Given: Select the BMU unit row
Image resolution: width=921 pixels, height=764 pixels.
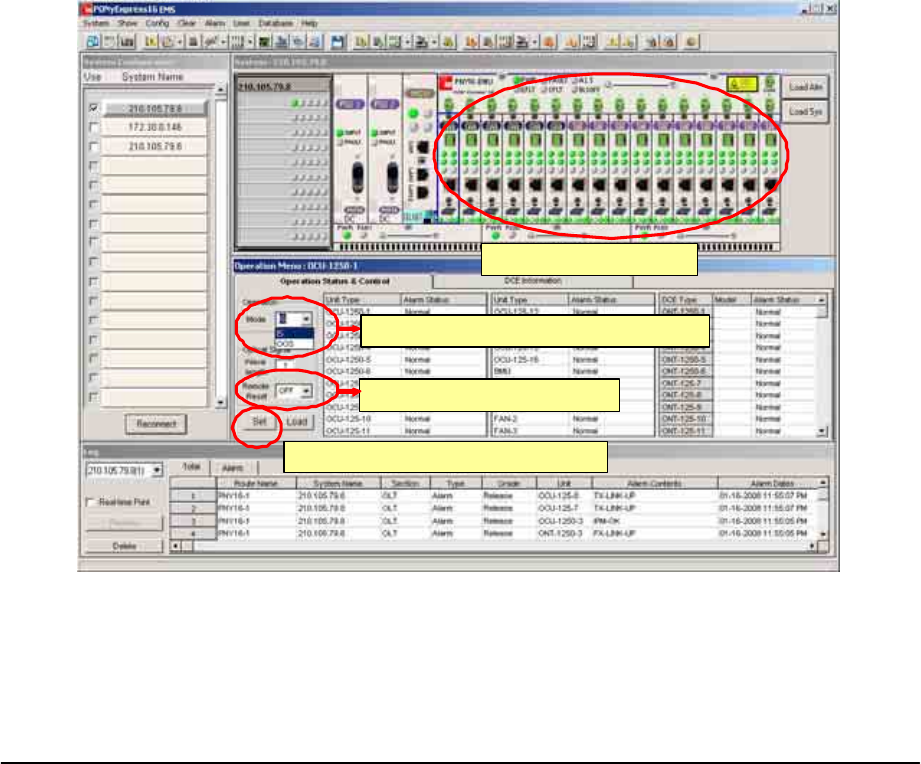Looking at the screenshot, I should pyautogui.click(x=573, y=372).
